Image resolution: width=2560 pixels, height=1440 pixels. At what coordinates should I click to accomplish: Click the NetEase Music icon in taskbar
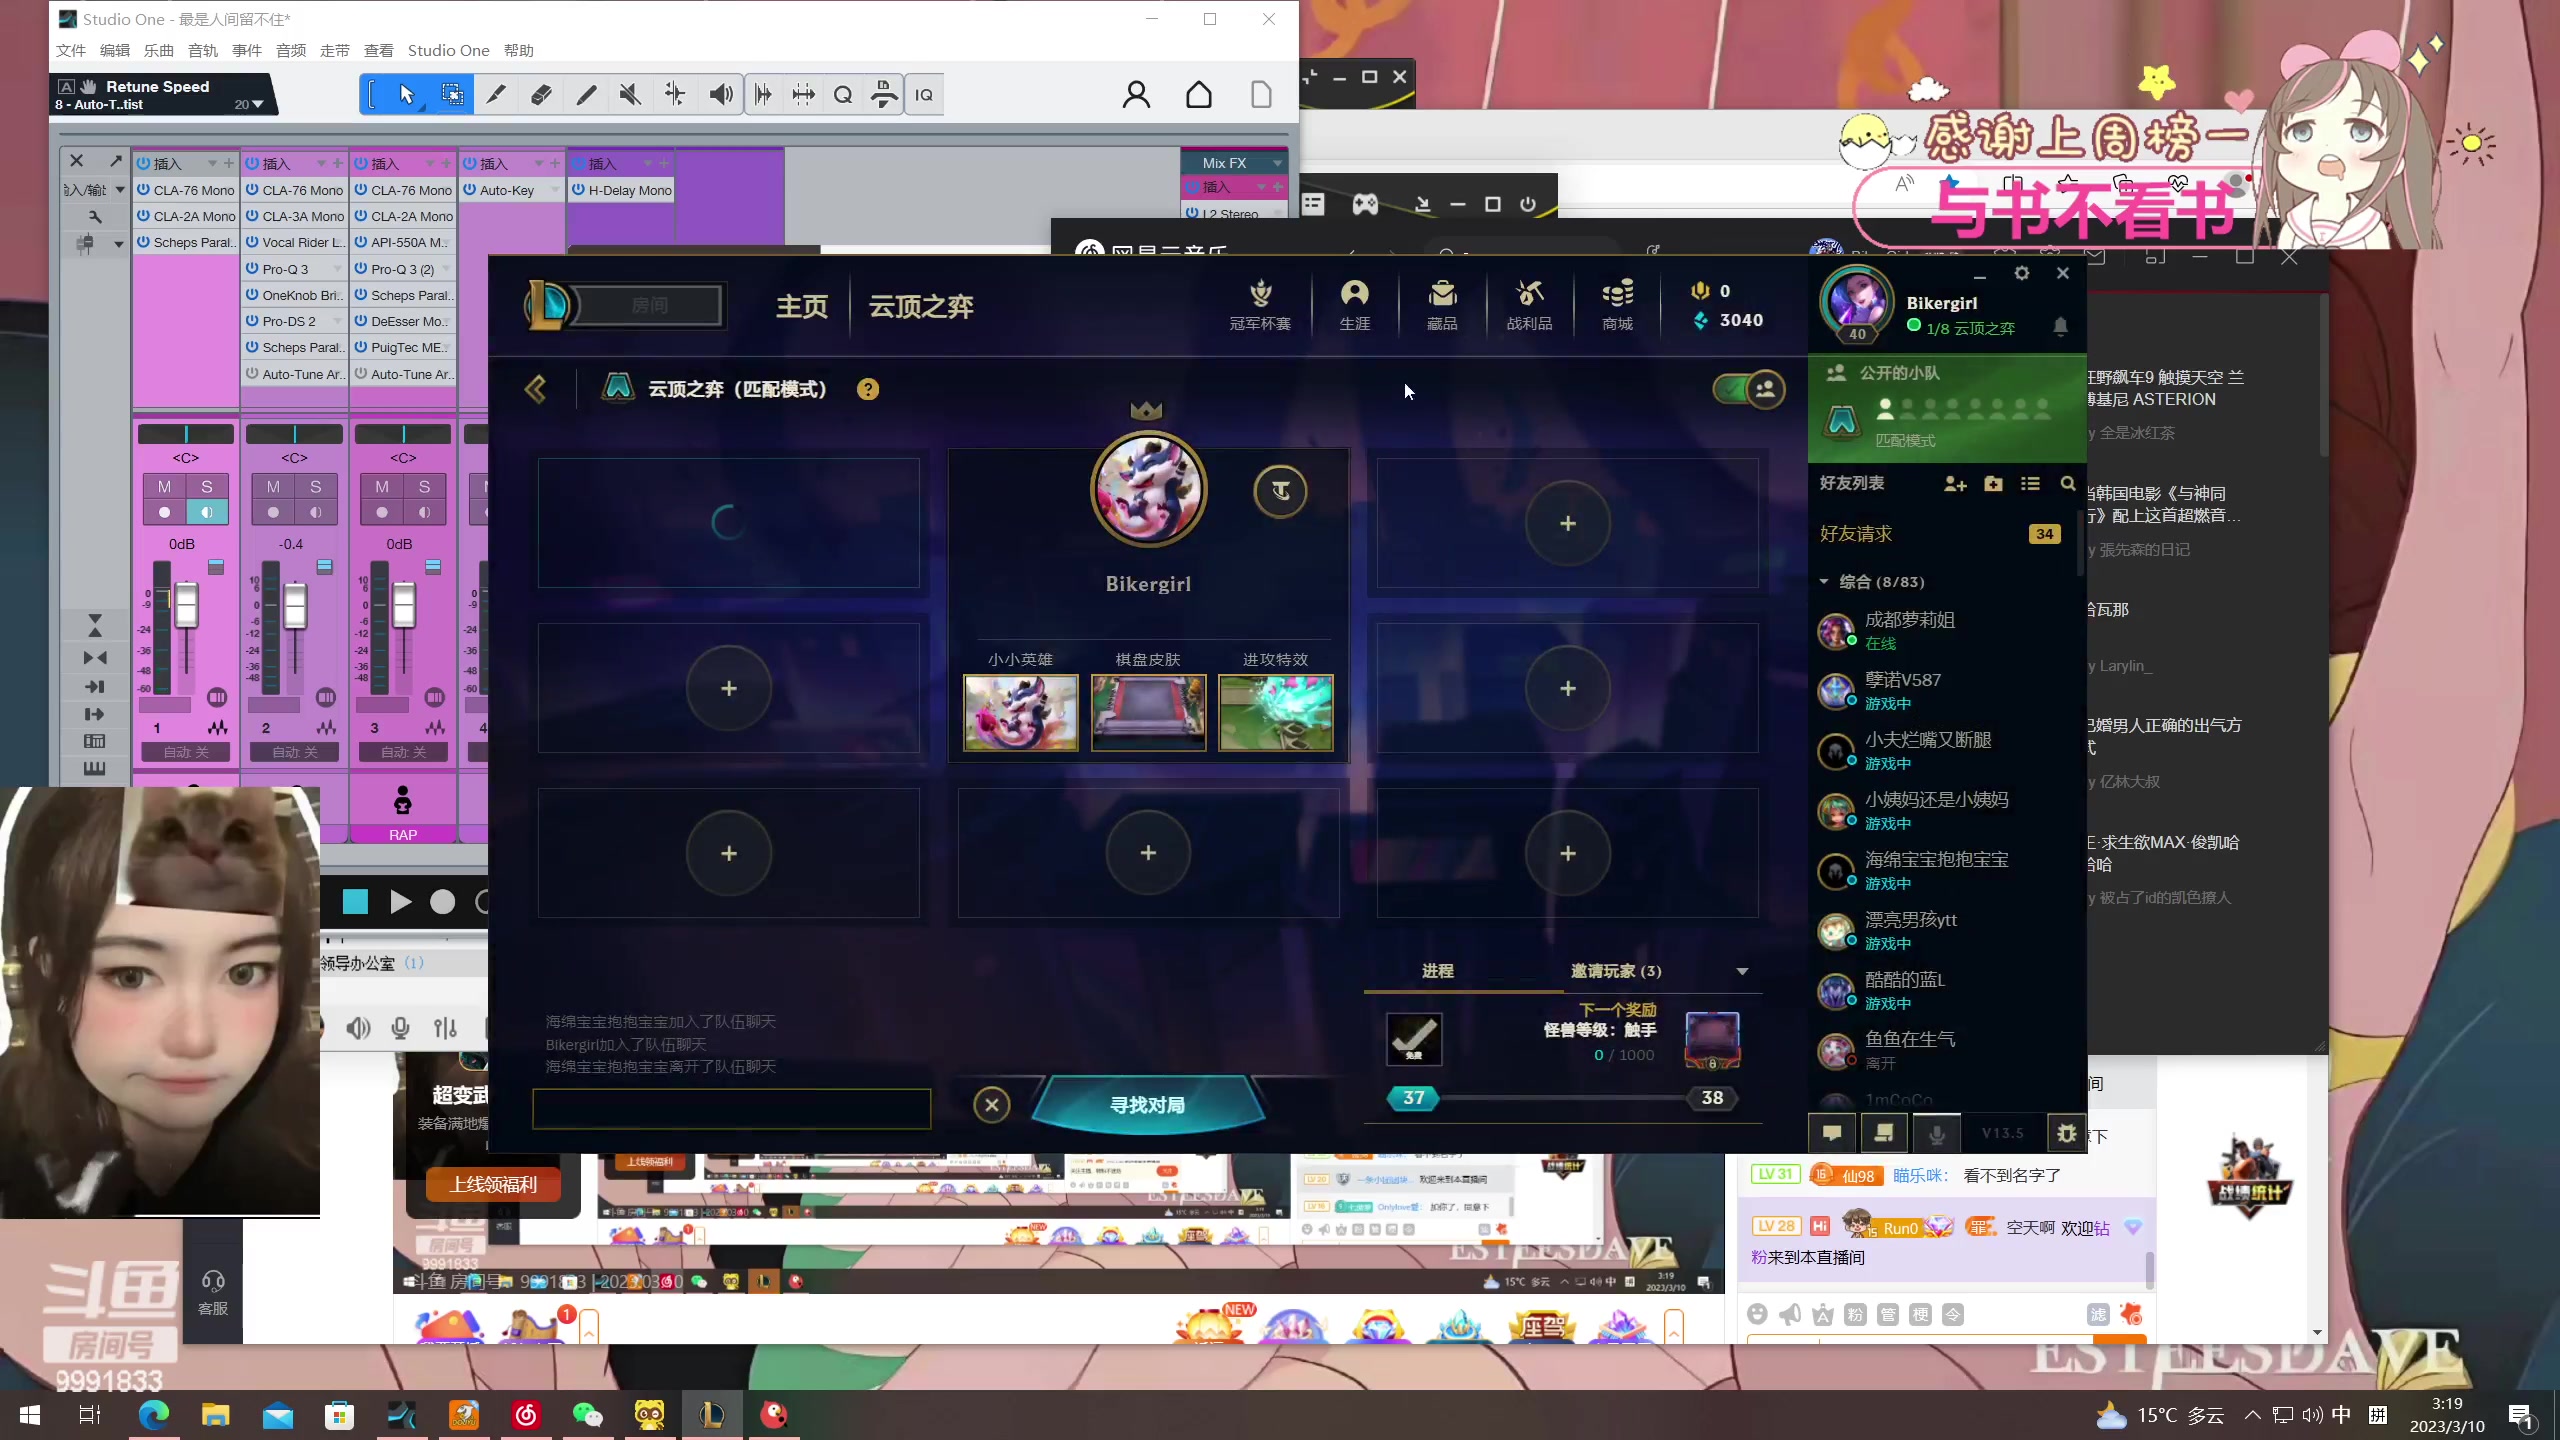click(525, 1414)
